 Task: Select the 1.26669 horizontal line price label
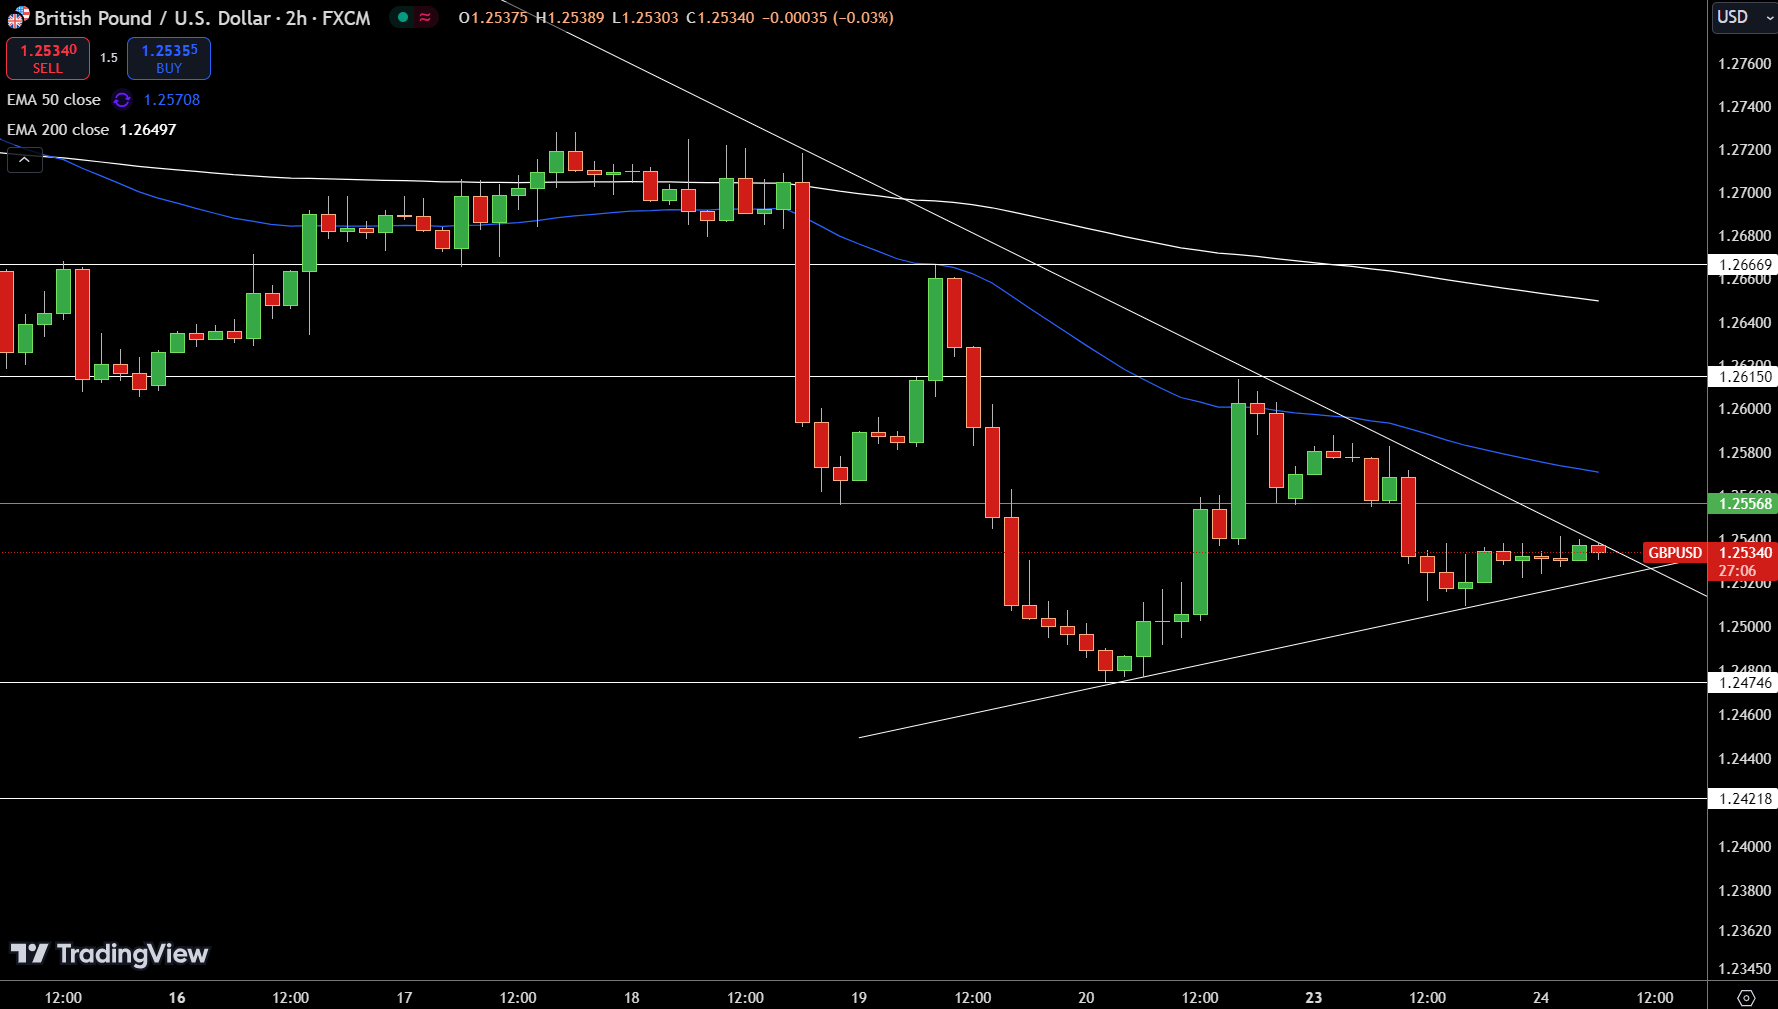1744,265
